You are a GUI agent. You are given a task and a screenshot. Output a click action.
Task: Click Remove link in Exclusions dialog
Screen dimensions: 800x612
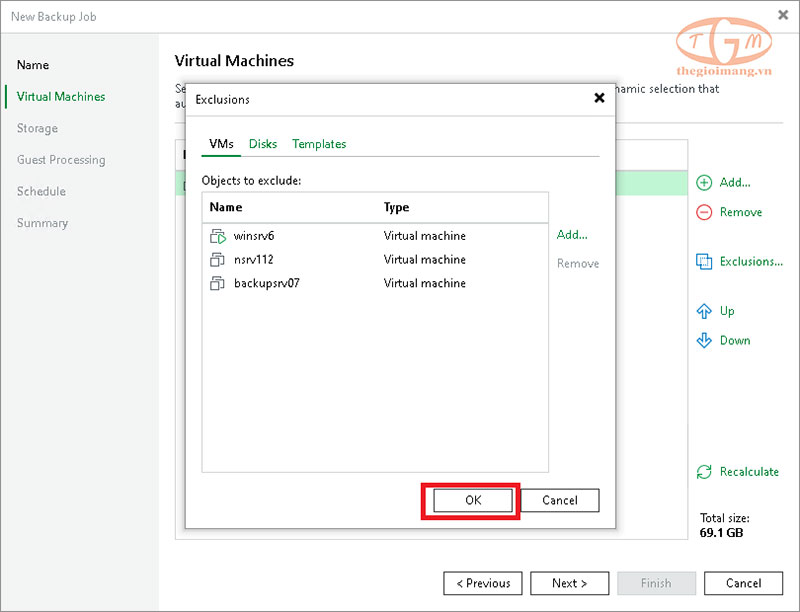(578, 264)
